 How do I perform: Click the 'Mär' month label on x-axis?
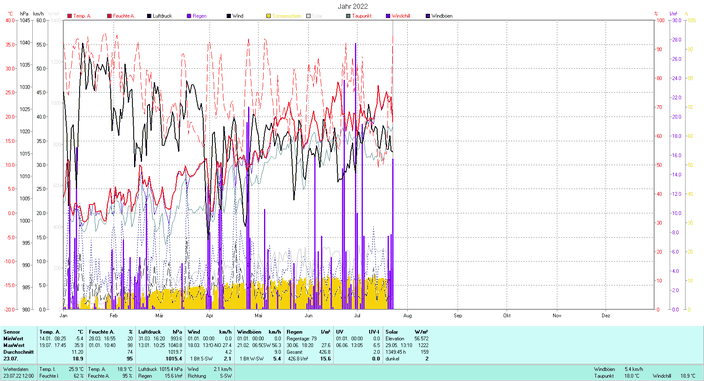pyautogui.click(x=159, y=315)
